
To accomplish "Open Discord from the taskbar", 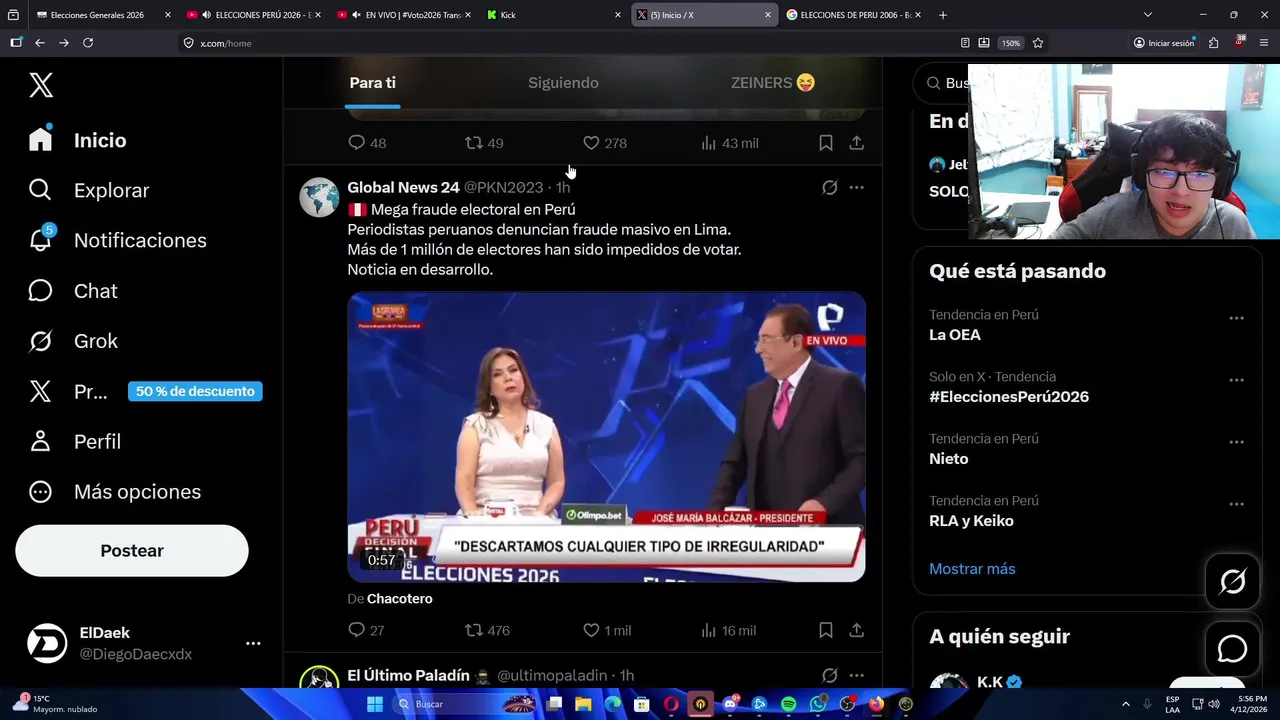I will coord(730,704).
